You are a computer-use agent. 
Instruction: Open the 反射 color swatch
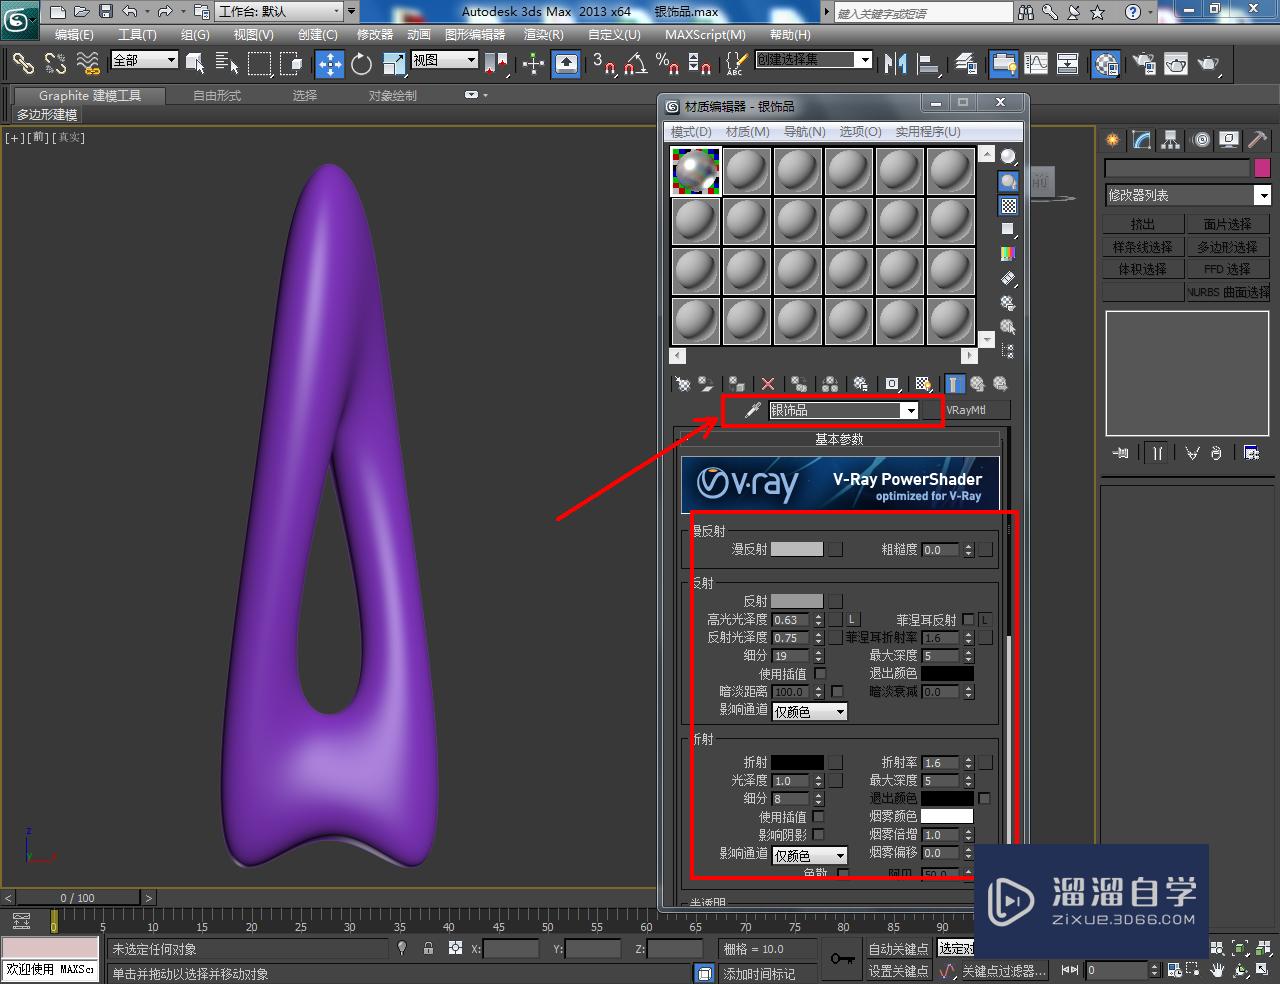coord(797,601)
